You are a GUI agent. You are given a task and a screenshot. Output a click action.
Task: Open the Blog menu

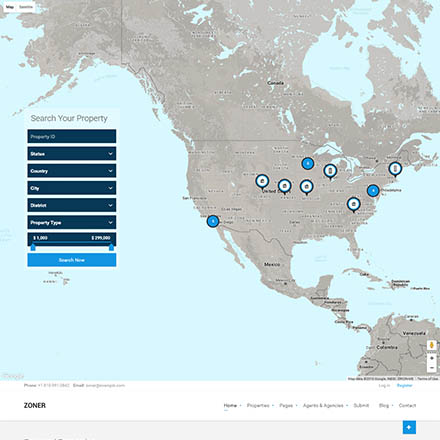click(384, 405)
